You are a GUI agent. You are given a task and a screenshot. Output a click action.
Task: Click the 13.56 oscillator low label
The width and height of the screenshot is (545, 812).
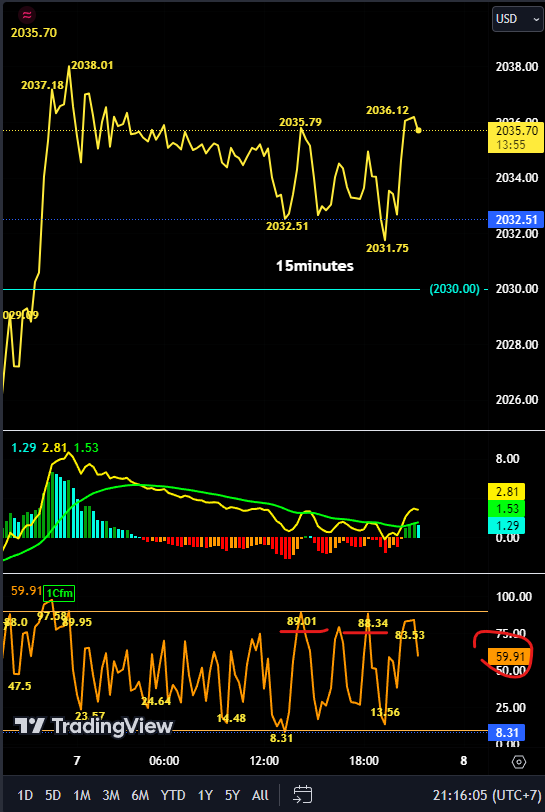tap(385, 712)
